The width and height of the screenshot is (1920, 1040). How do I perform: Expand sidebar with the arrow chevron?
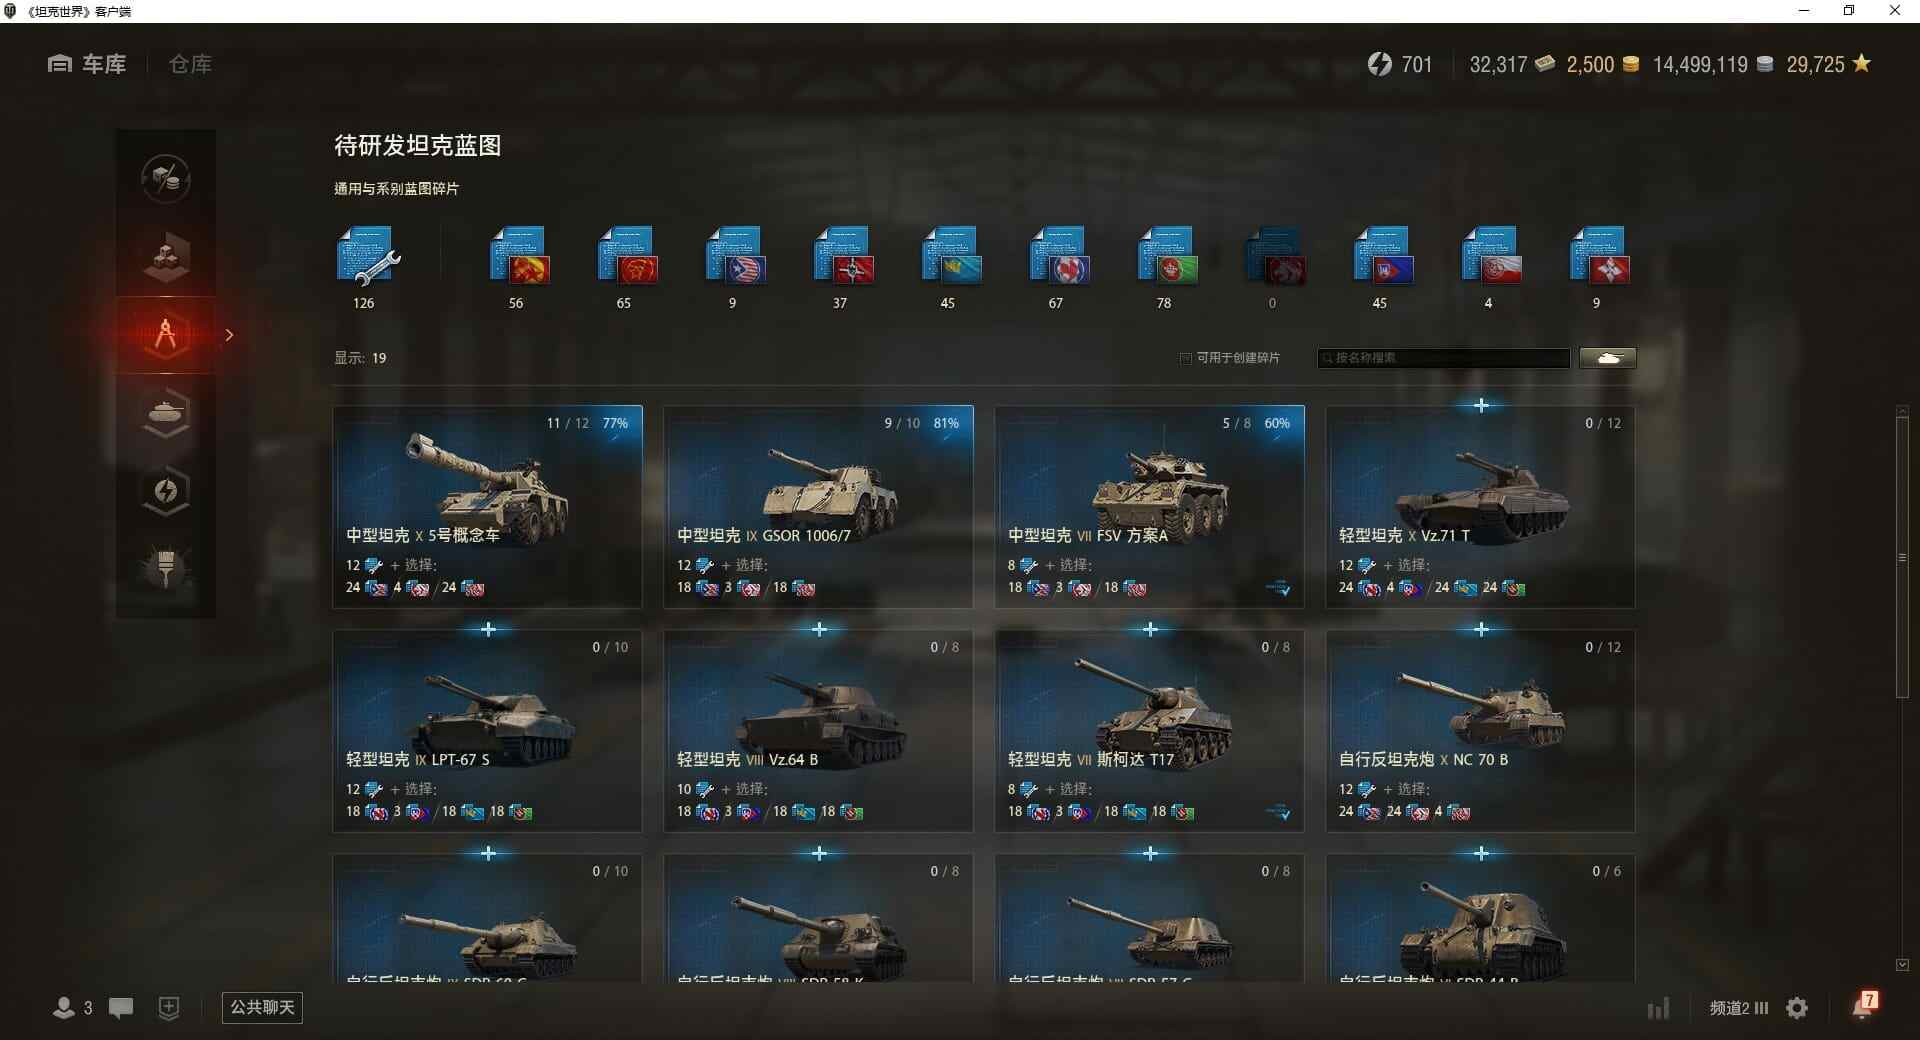click(x=229, y=335)
